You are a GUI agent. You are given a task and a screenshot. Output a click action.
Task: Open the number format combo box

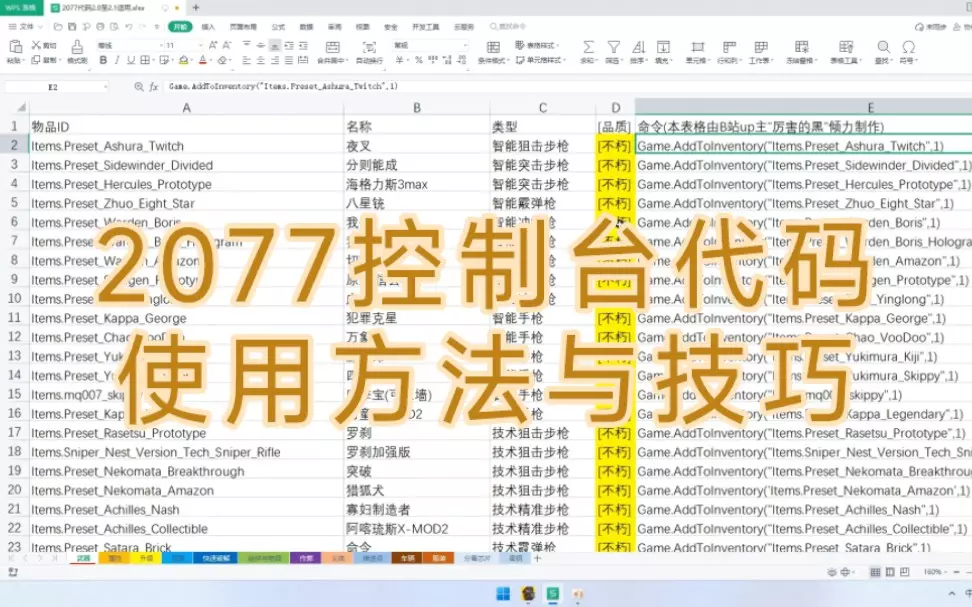[x=430, y=45]
